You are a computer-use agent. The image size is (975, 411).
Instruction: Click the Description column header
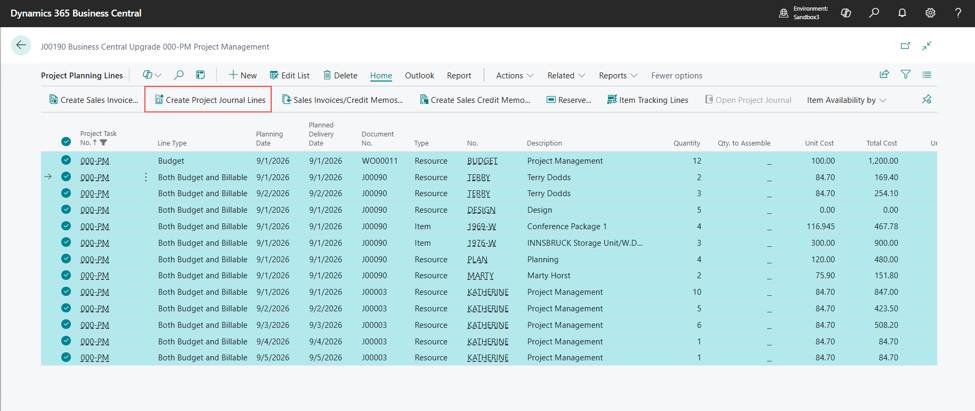[x=545, y=143]
